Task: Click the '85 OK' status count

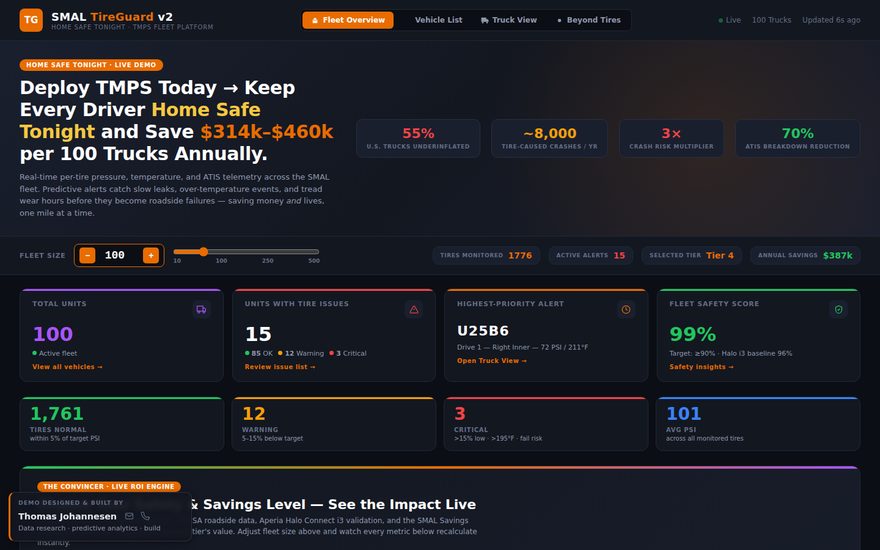Action: 259,353
